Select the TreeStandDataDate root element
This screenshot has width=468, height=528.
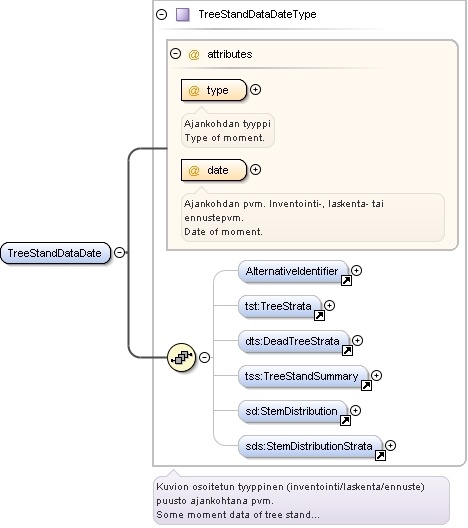point(56,253)
